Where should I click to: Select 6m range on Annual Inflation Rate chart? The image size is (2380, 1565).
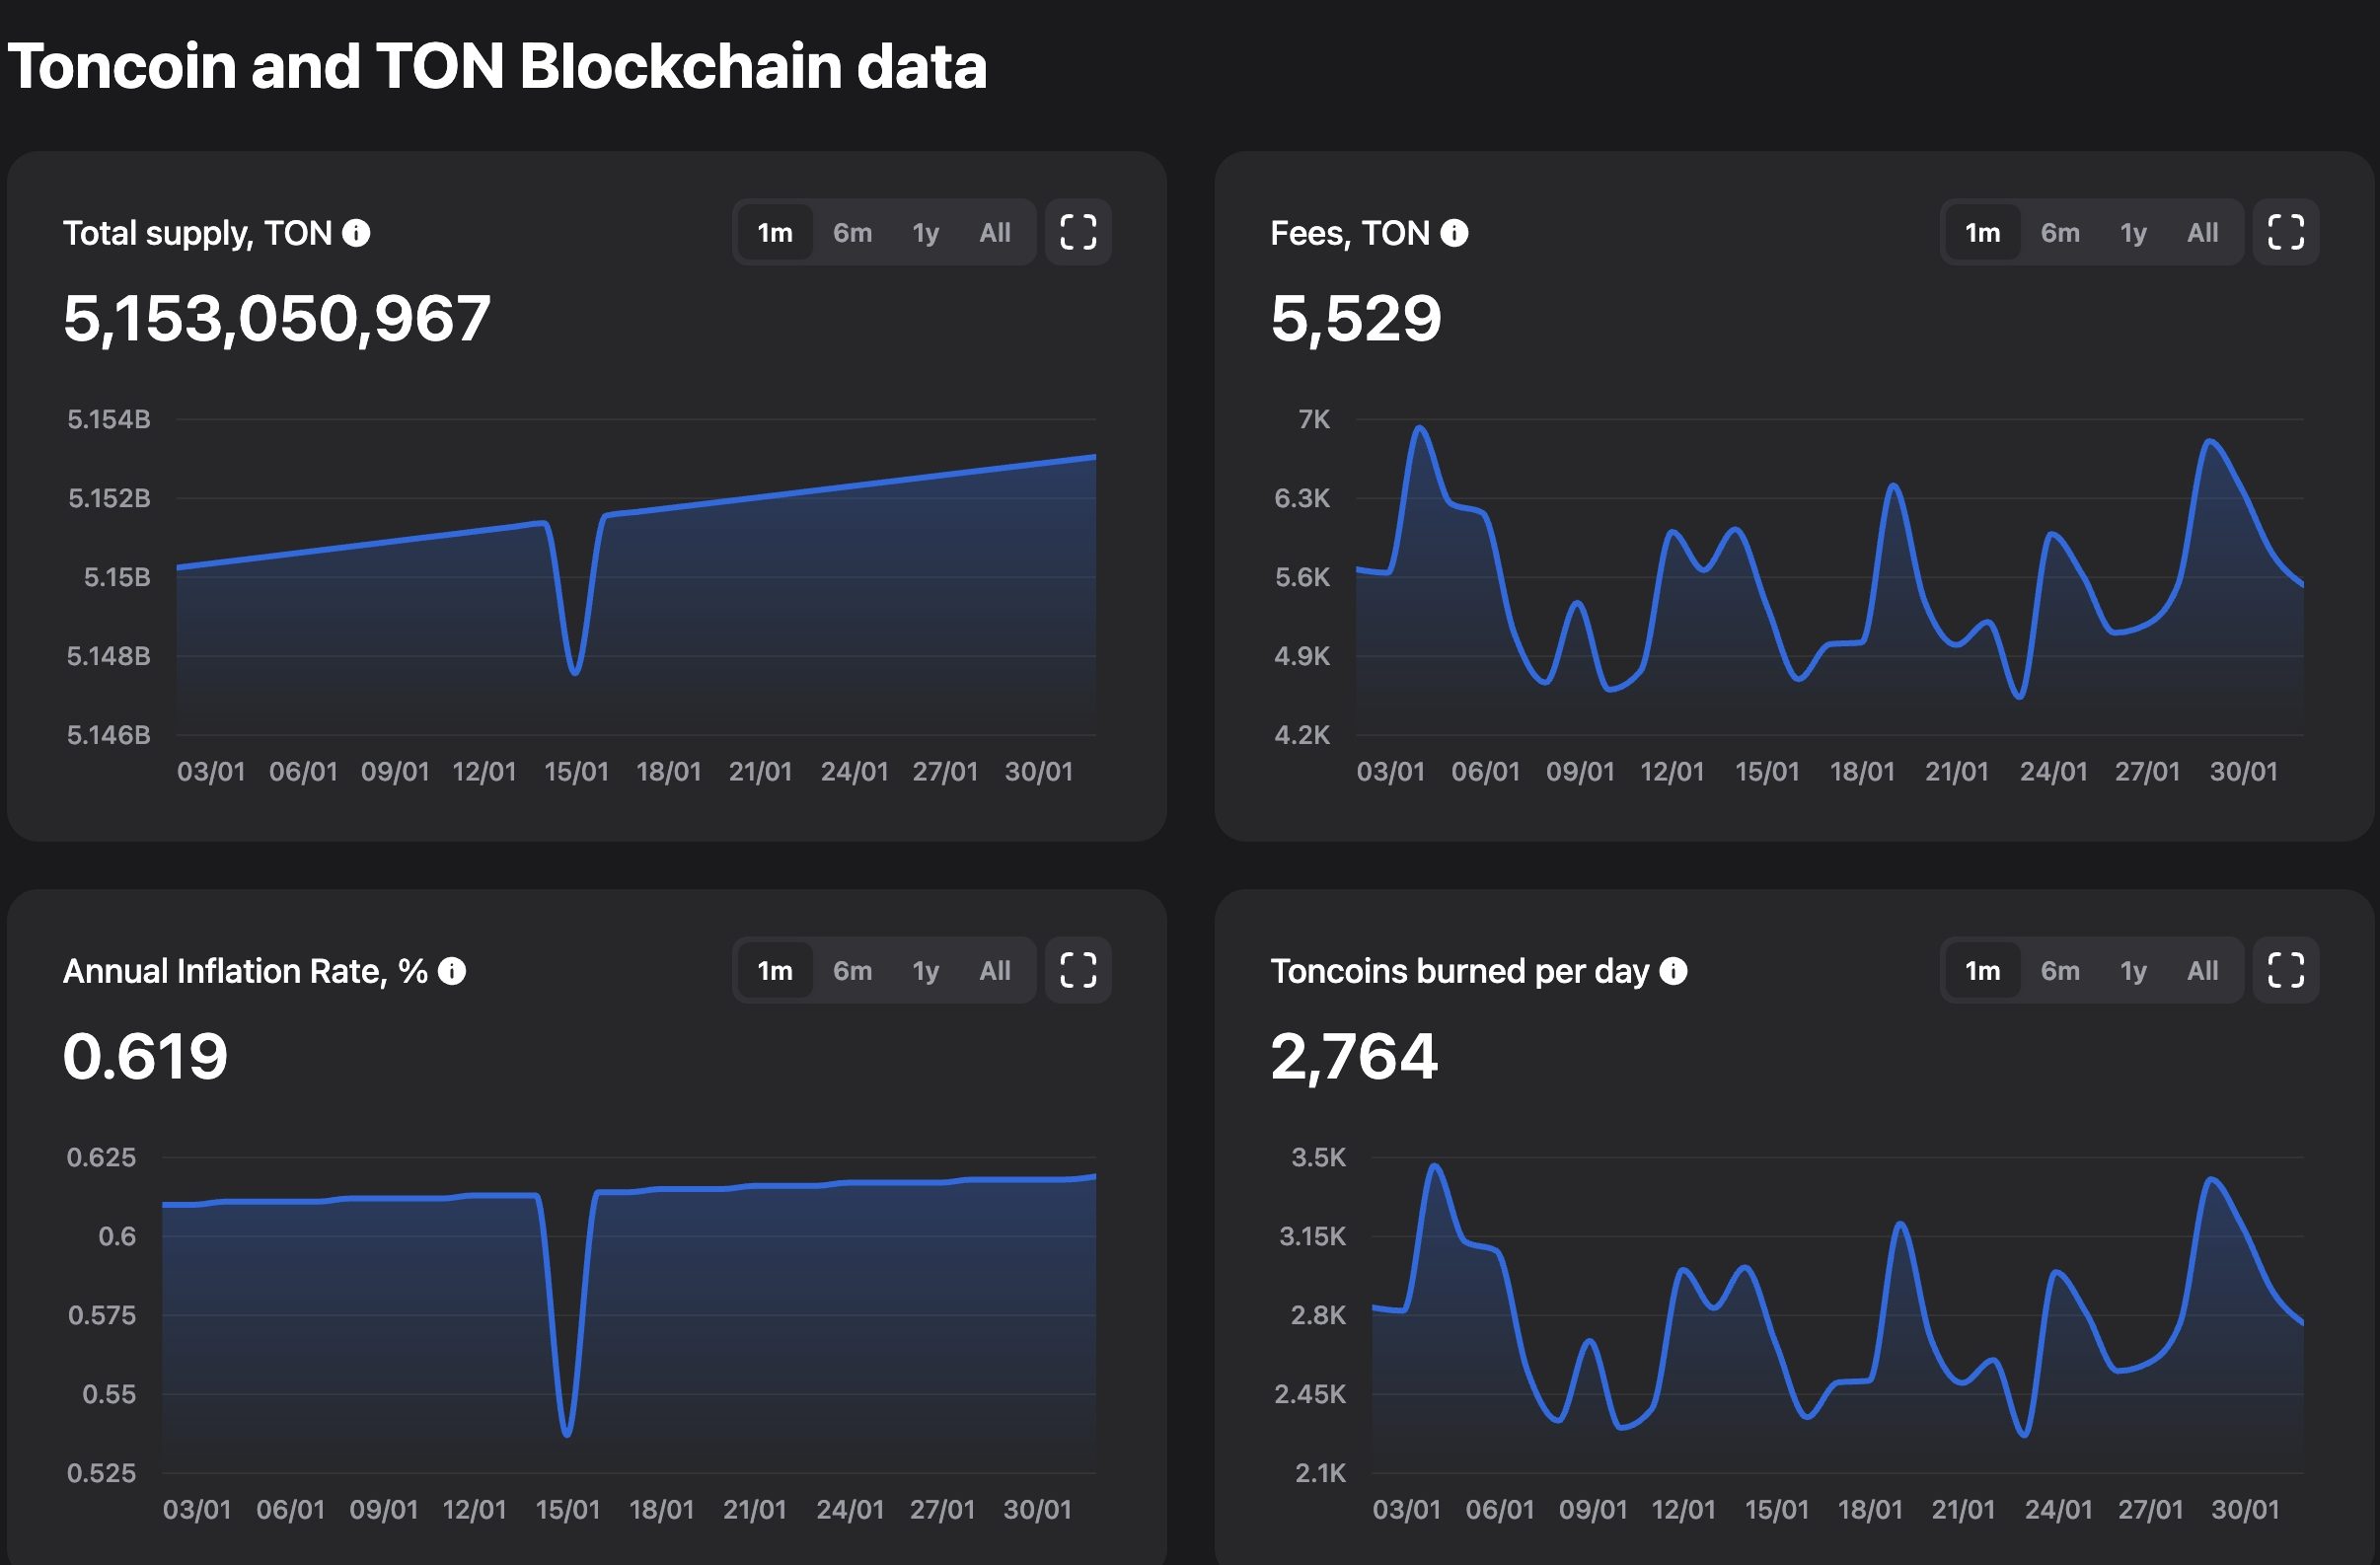[x=852, y=970]
